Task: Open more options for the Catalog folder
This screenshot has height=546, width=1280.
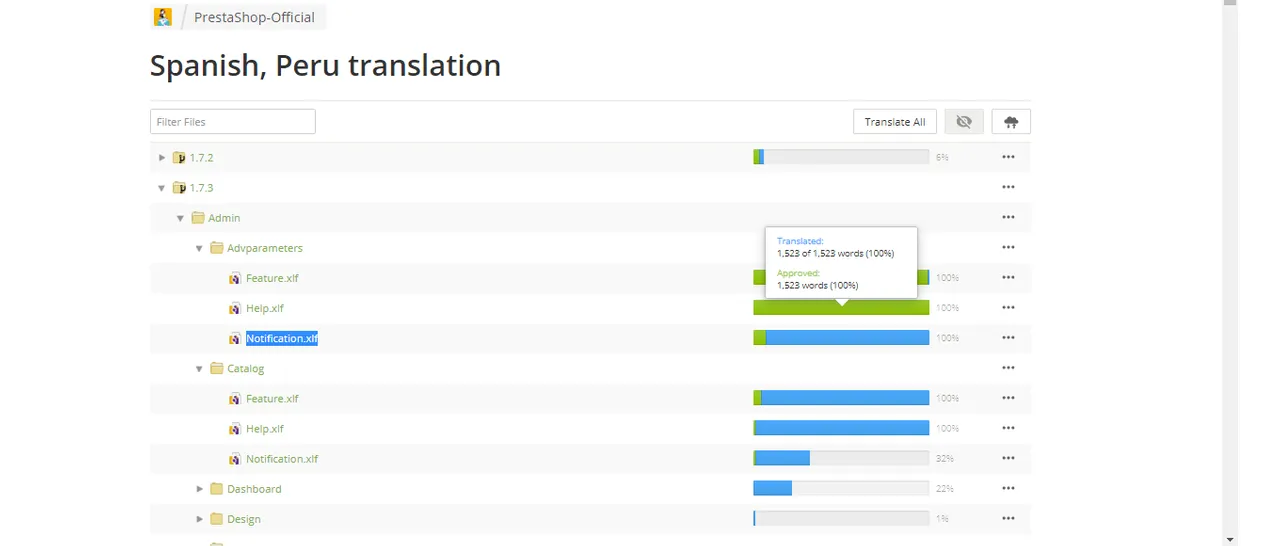Action: click(x=1008, y=368)
